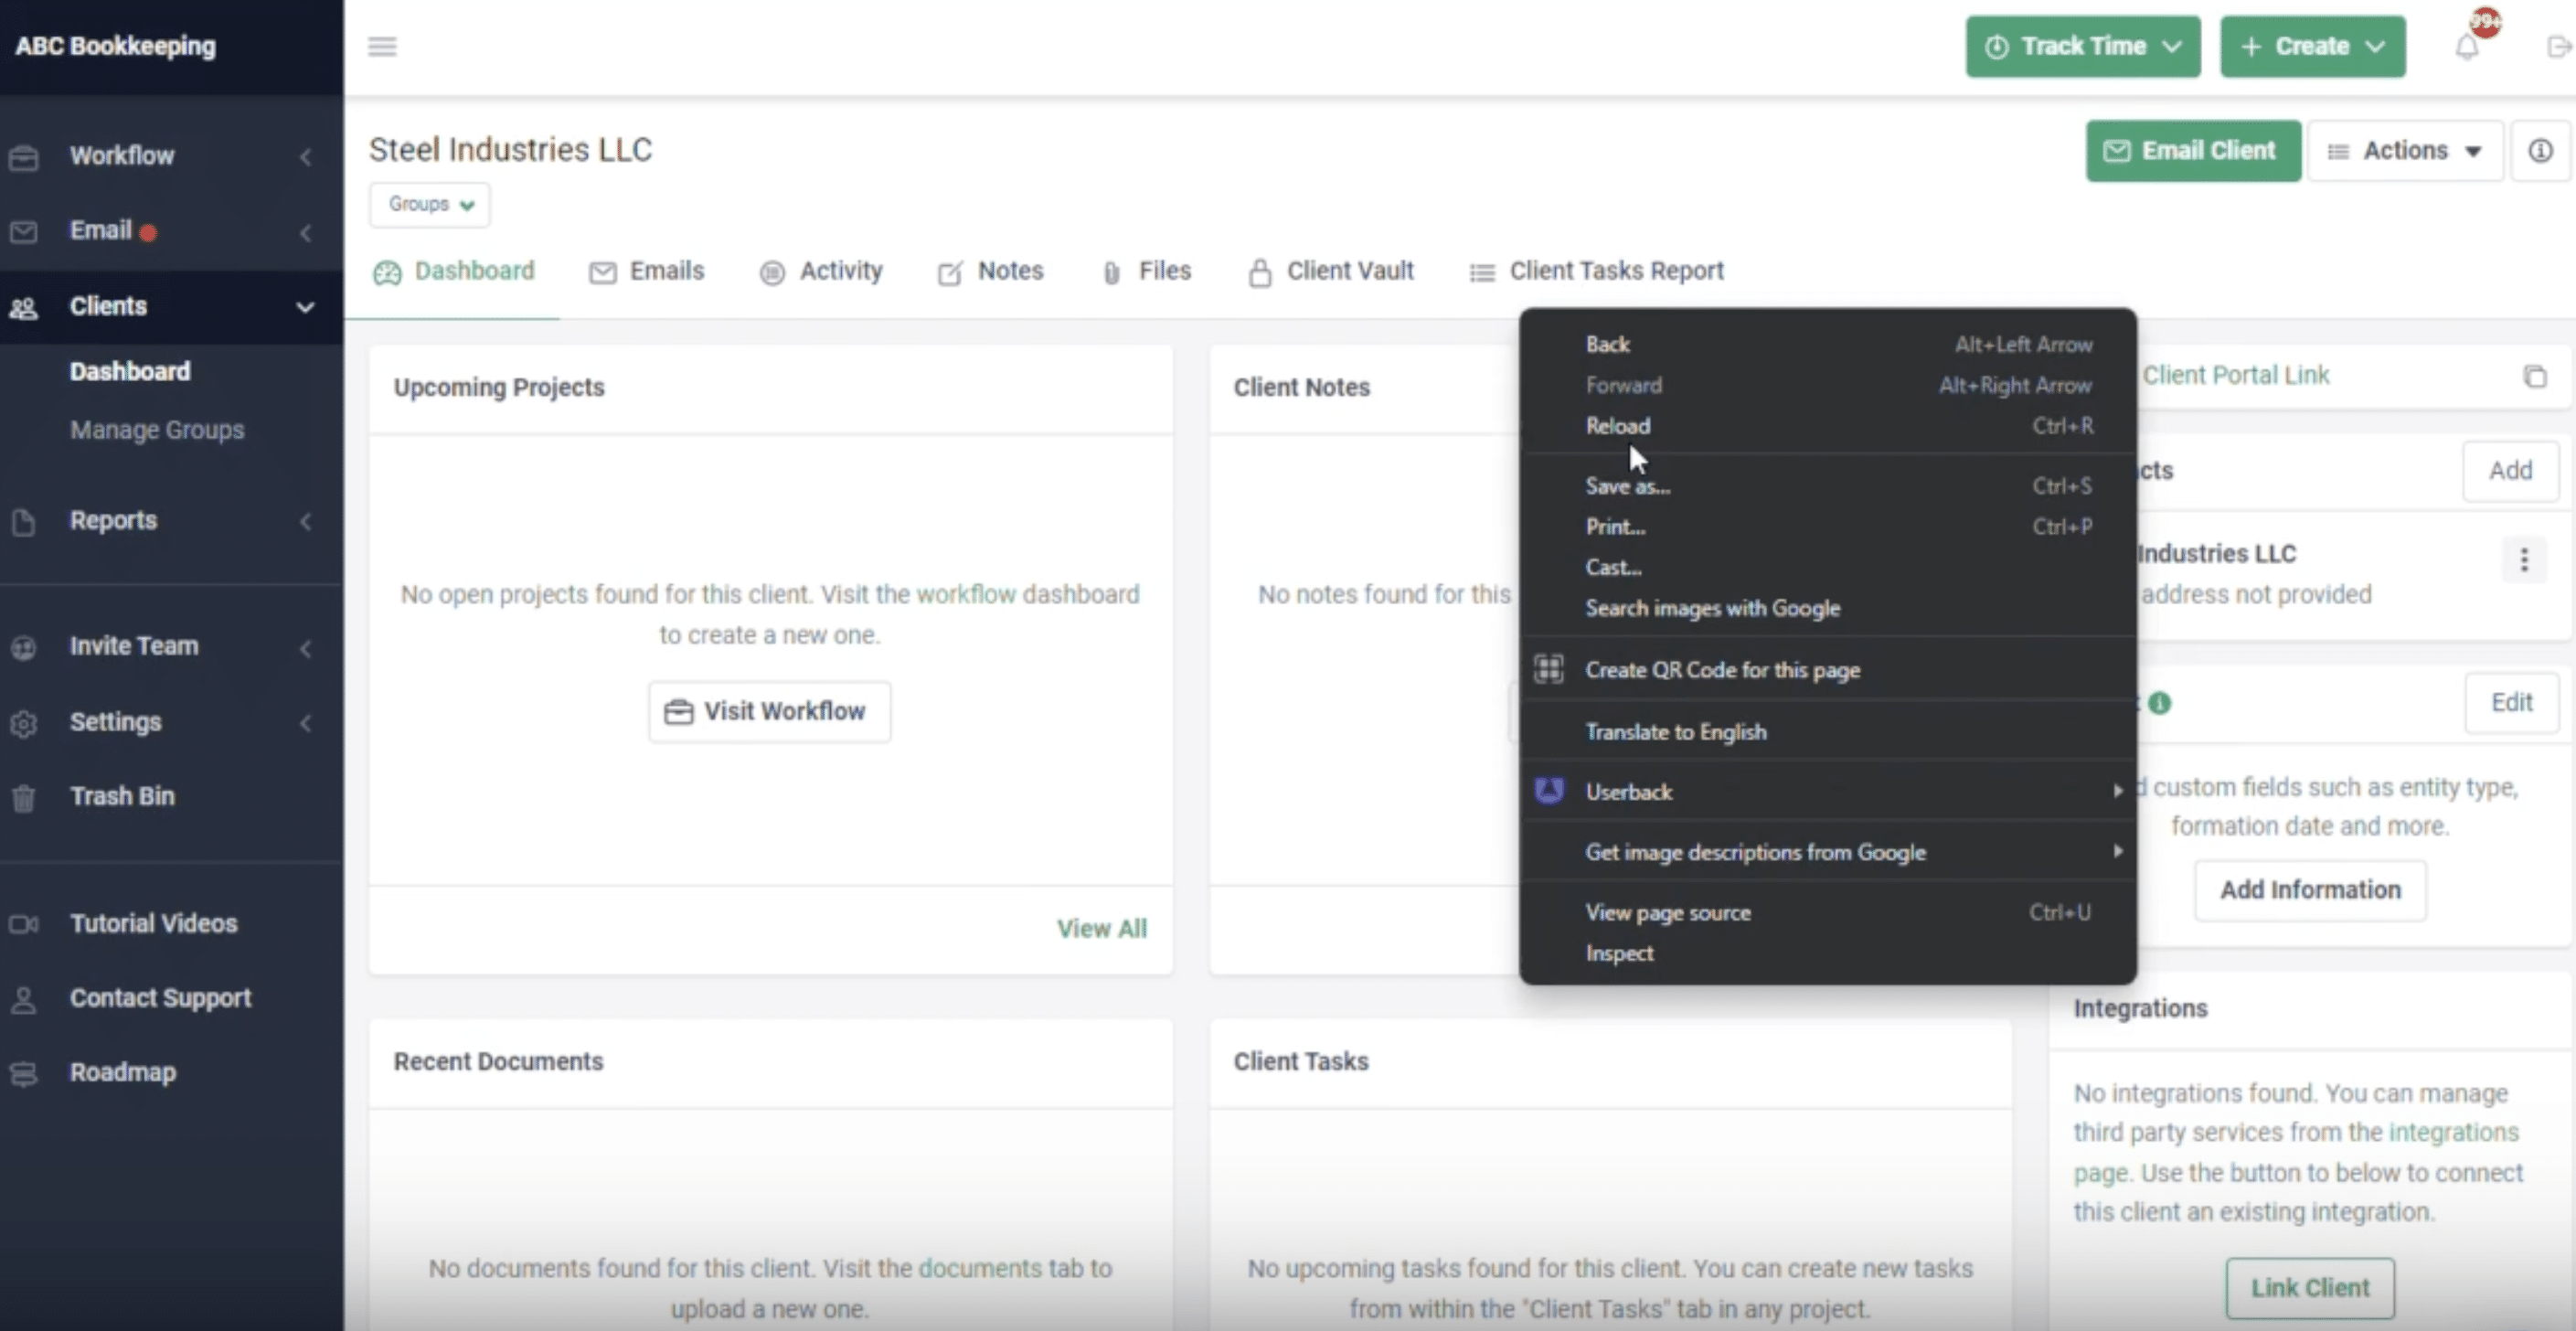The image size is (2576, 1331).
Task: Switch to the Client Tasks Report tab
Action: pos(1597,271)
